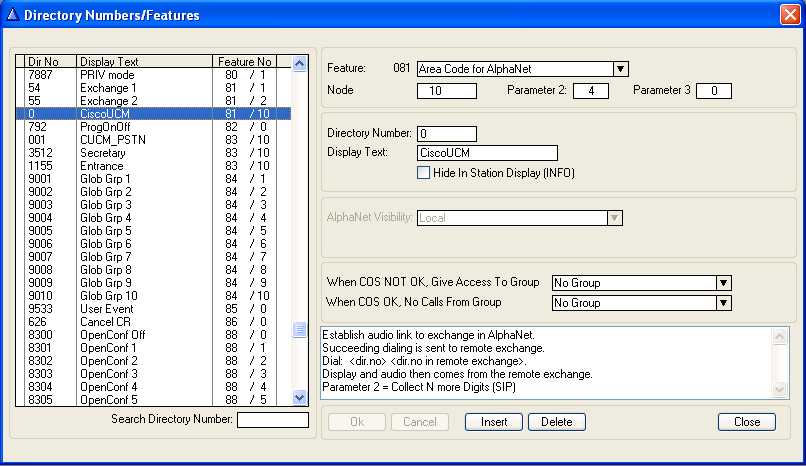Sort by Dir No column header
The image size is (806, 466).
point(46,62)
